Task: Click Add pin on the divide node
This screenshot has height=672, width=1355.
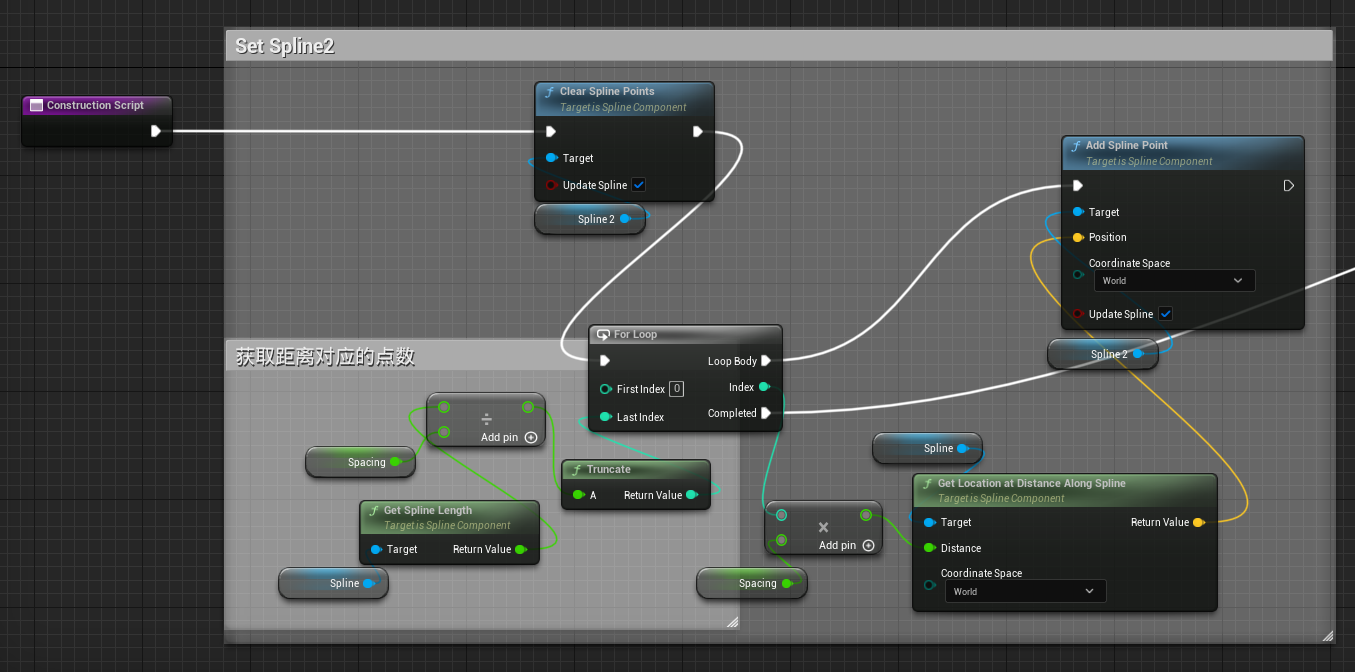Action: pos(509,437)
